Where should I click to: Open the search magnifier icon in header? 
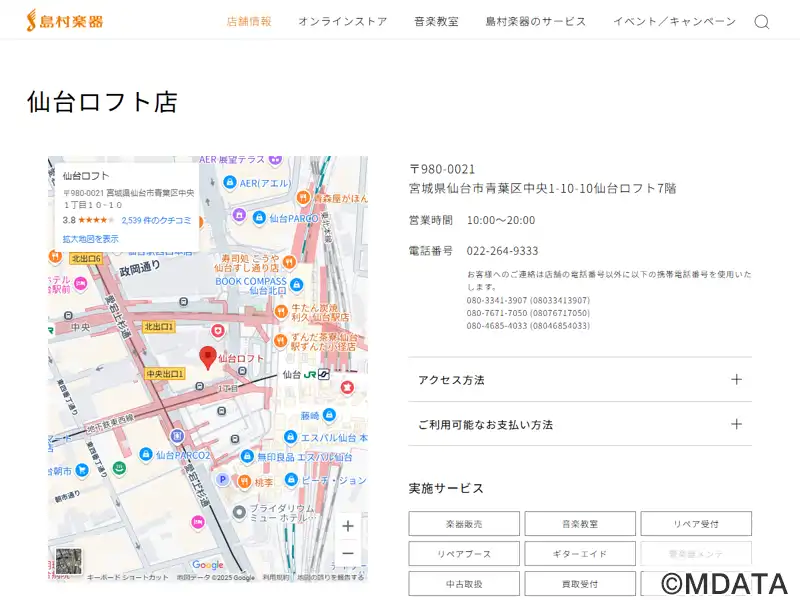pos(762,22)
